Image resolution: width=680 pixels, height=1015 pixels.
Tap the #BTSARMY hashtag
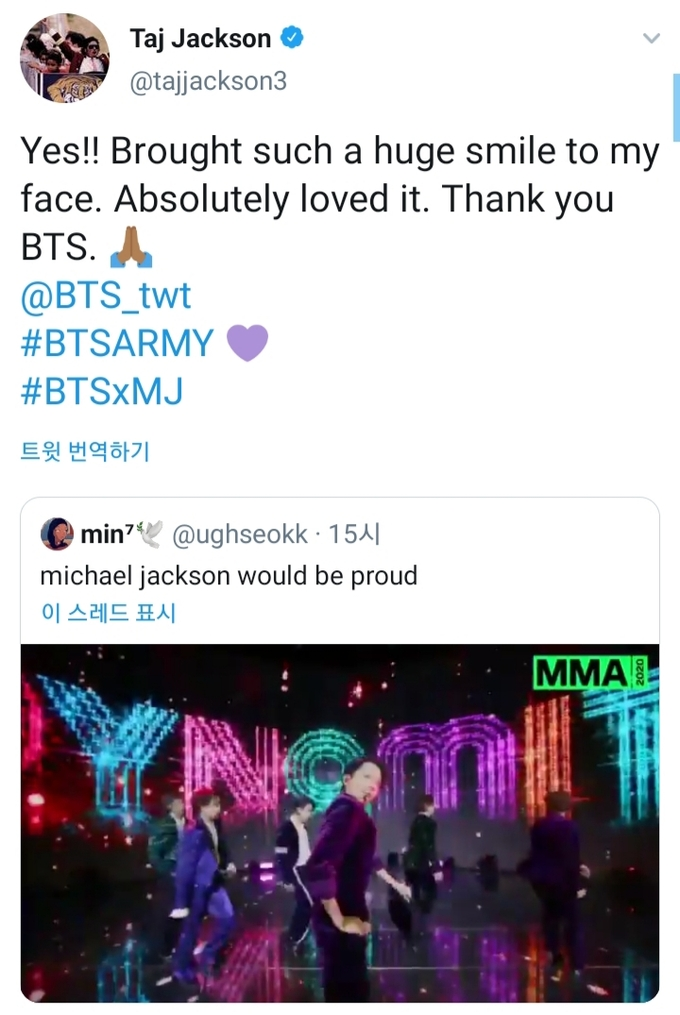click(117, 343)
